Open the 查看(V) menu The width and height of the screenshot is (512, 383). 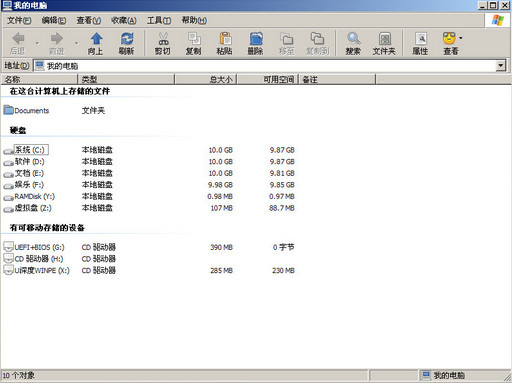pyautogui.click(x=89, y=20)
